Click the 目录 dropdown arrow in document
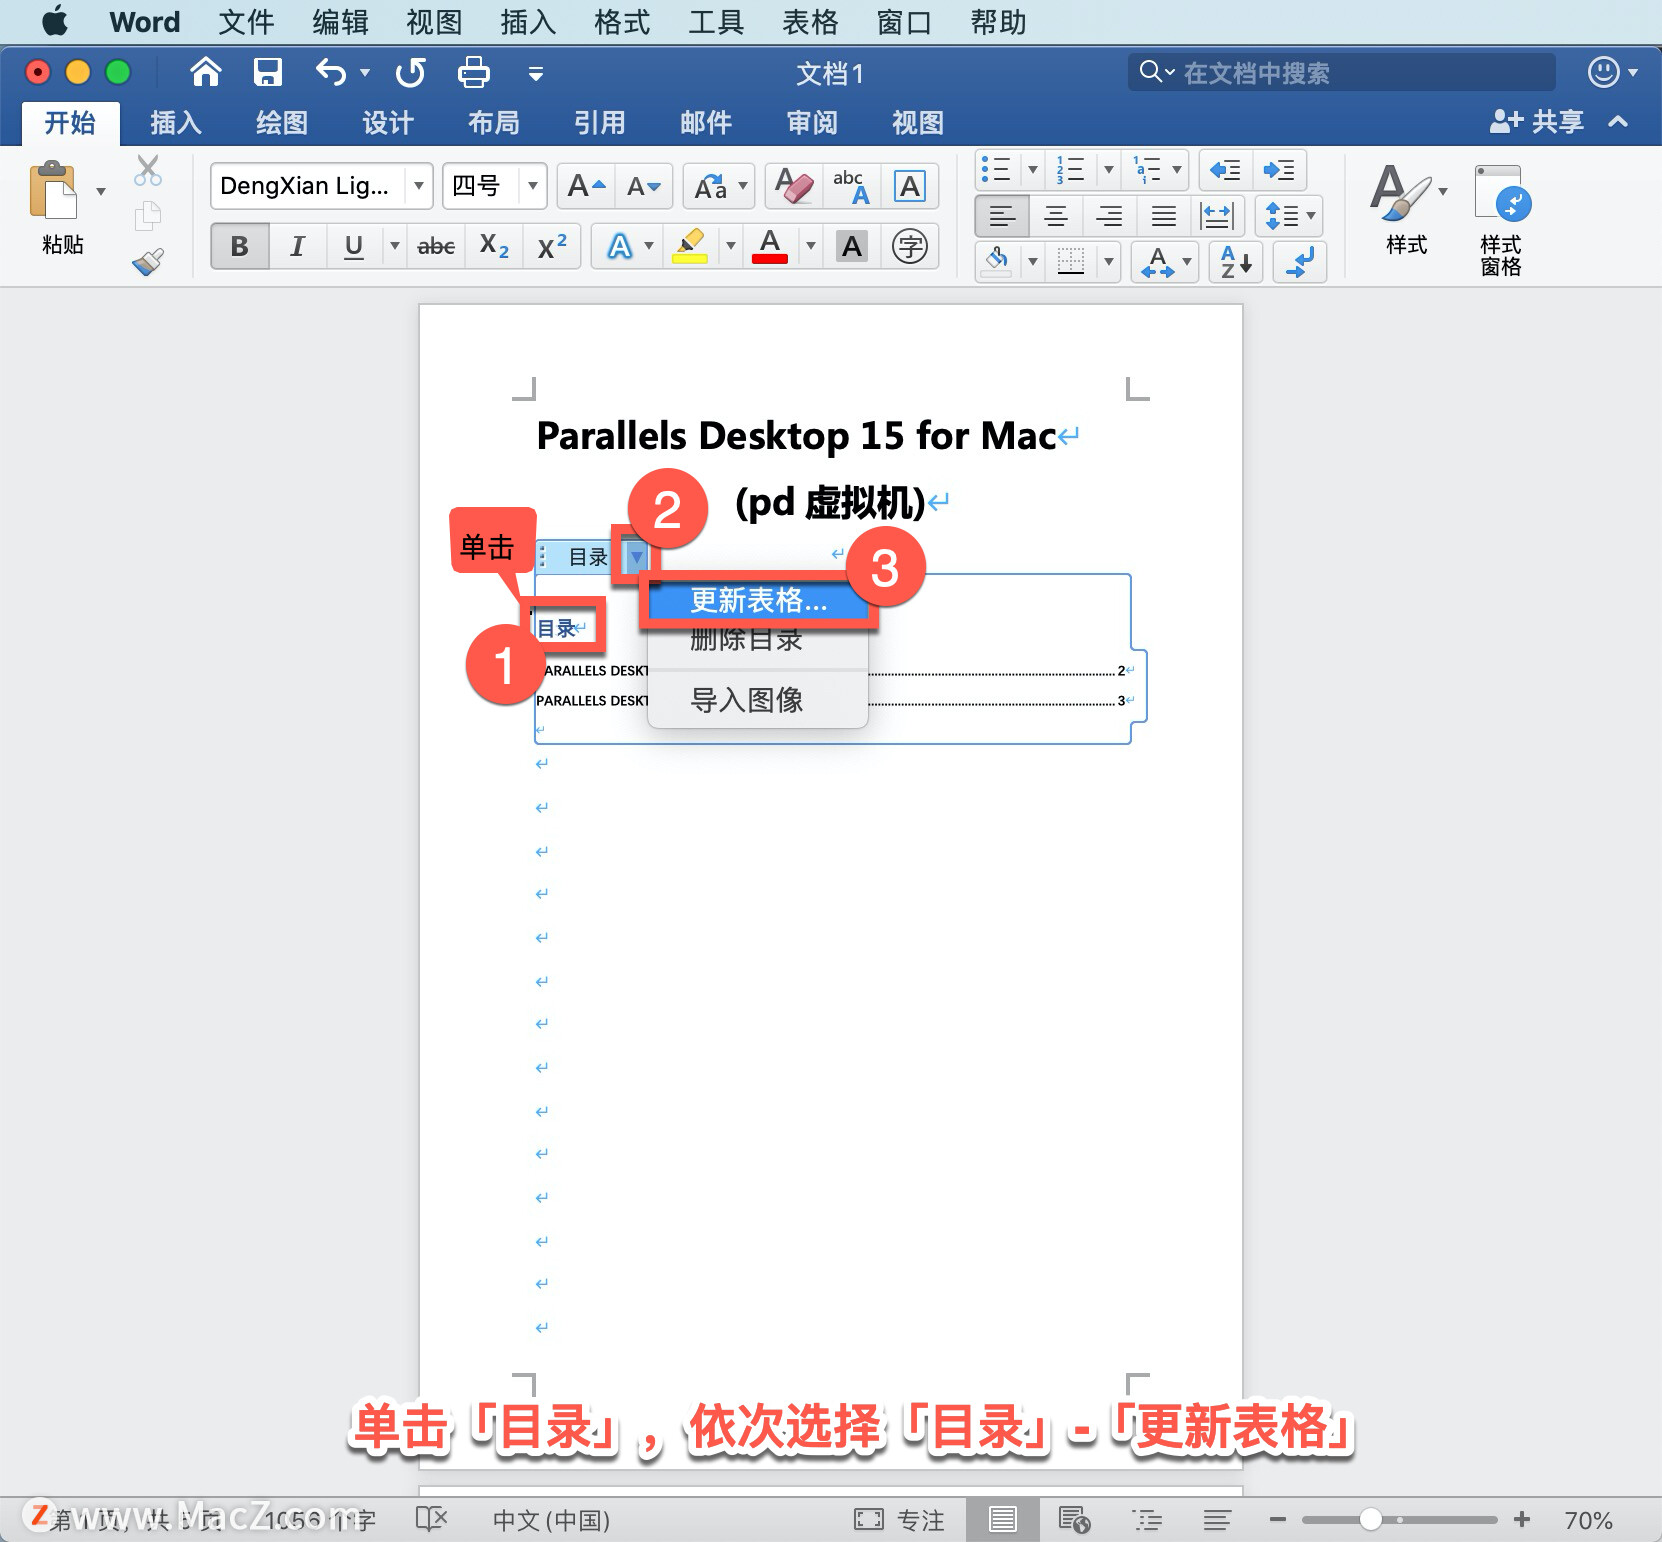1662x1542 pixels. tap(636, 557)
